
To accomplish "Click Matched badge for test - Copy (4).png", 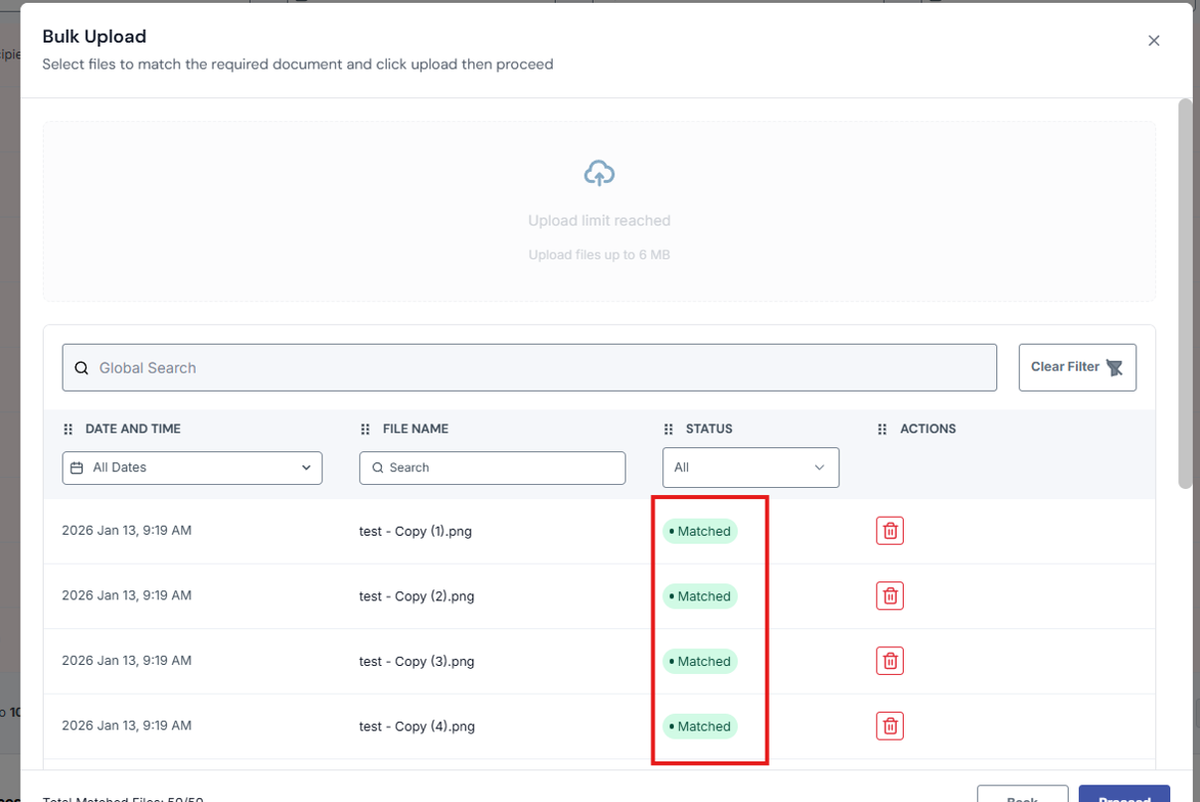I will point(700,726).
